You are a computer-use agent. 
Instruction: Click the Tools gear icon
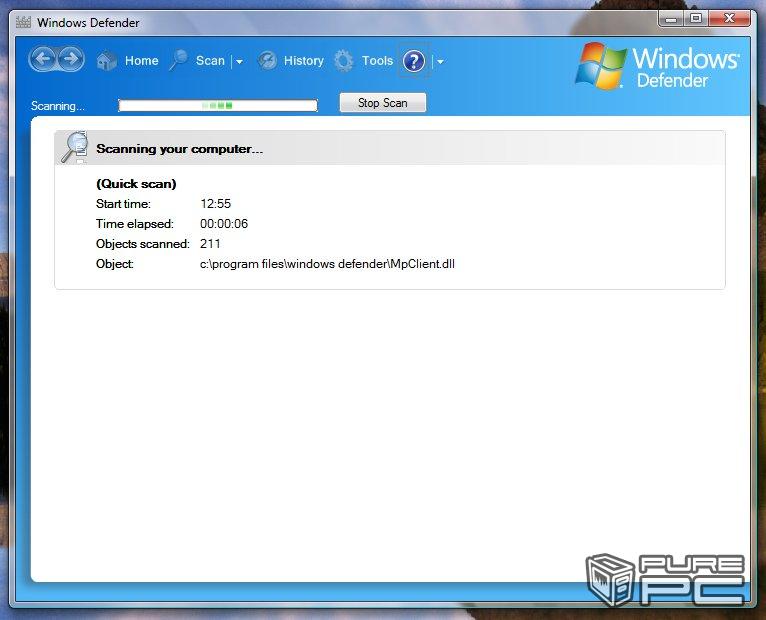(x=344, y=61)
